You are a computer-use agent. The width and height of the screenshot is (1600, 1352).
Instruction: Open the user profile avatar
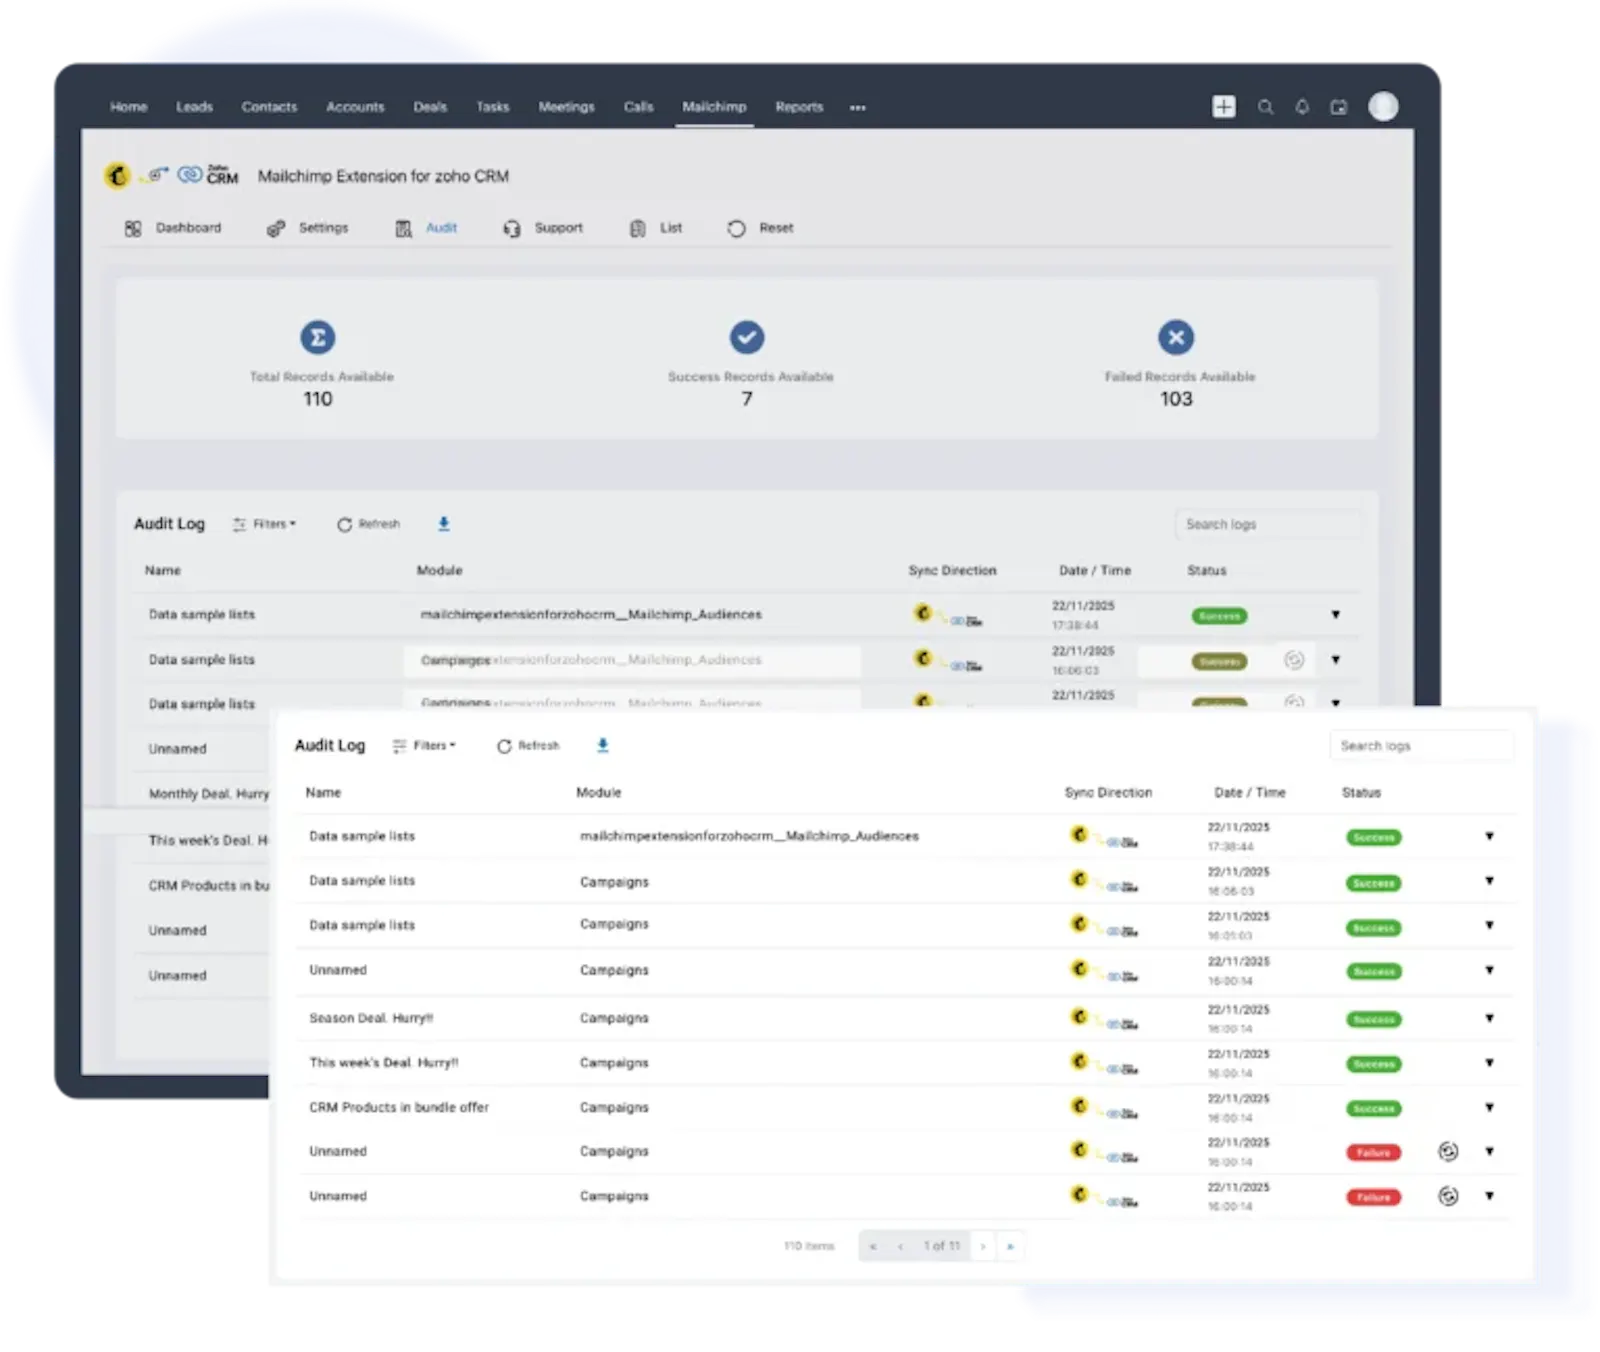tap(1383, 106)
